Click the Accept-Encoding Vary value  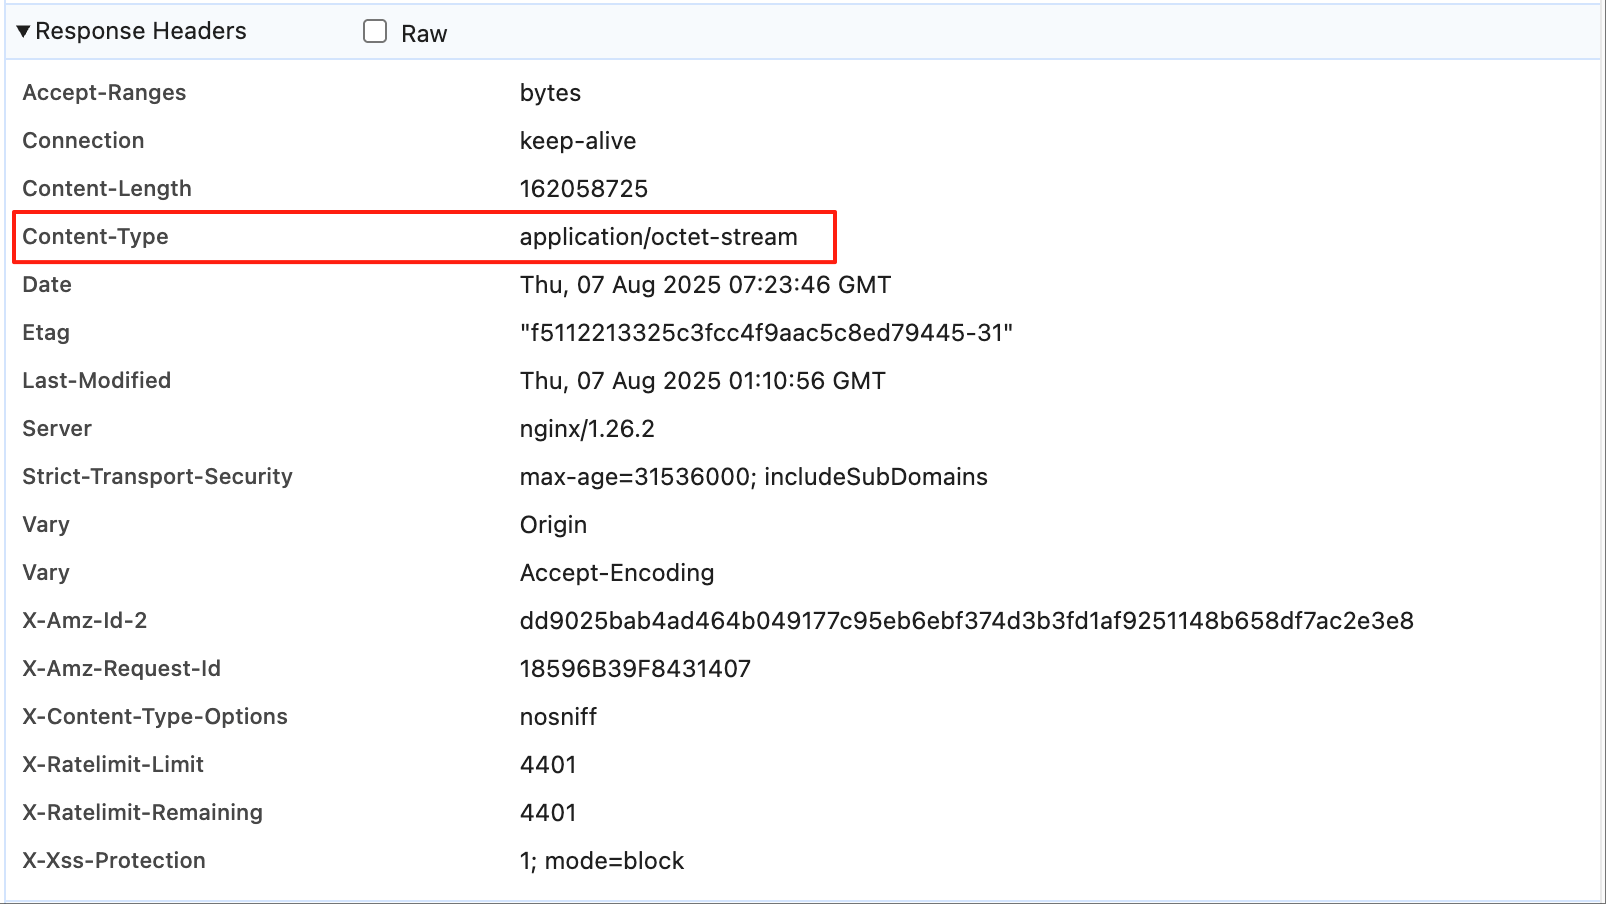pyautogui.click(x=616, y=573)
